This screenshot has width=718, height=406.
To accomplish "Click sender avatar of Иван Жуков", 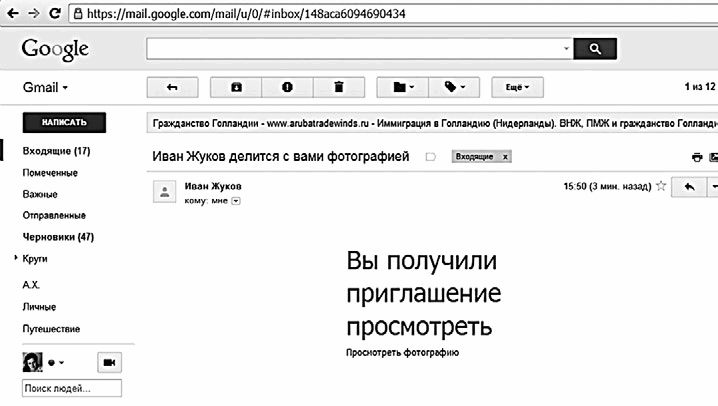I will (x=164, y=192).
